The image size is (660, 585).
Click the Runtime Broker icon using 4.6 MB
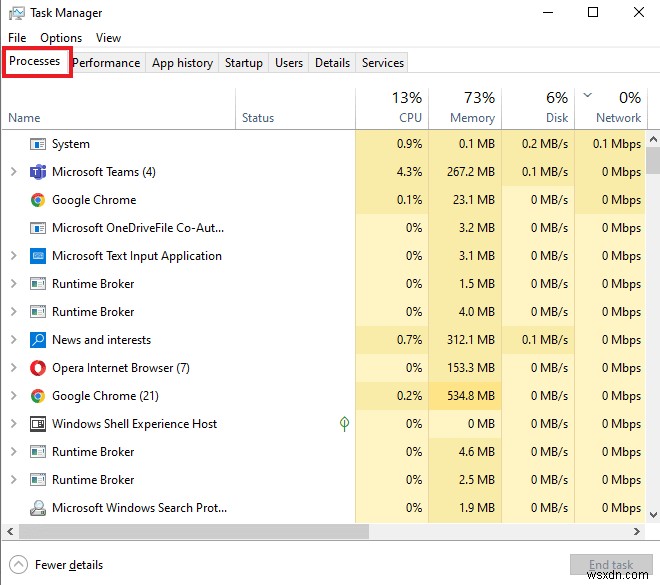tap(38, 452)
